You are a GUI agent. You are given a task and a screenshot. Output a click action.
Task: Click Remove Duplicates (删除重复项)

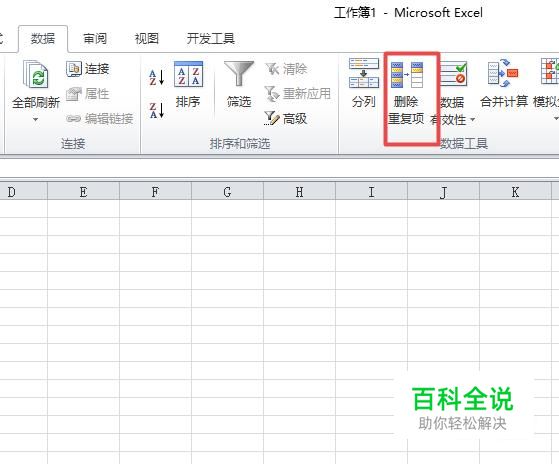tap(406, 93)
